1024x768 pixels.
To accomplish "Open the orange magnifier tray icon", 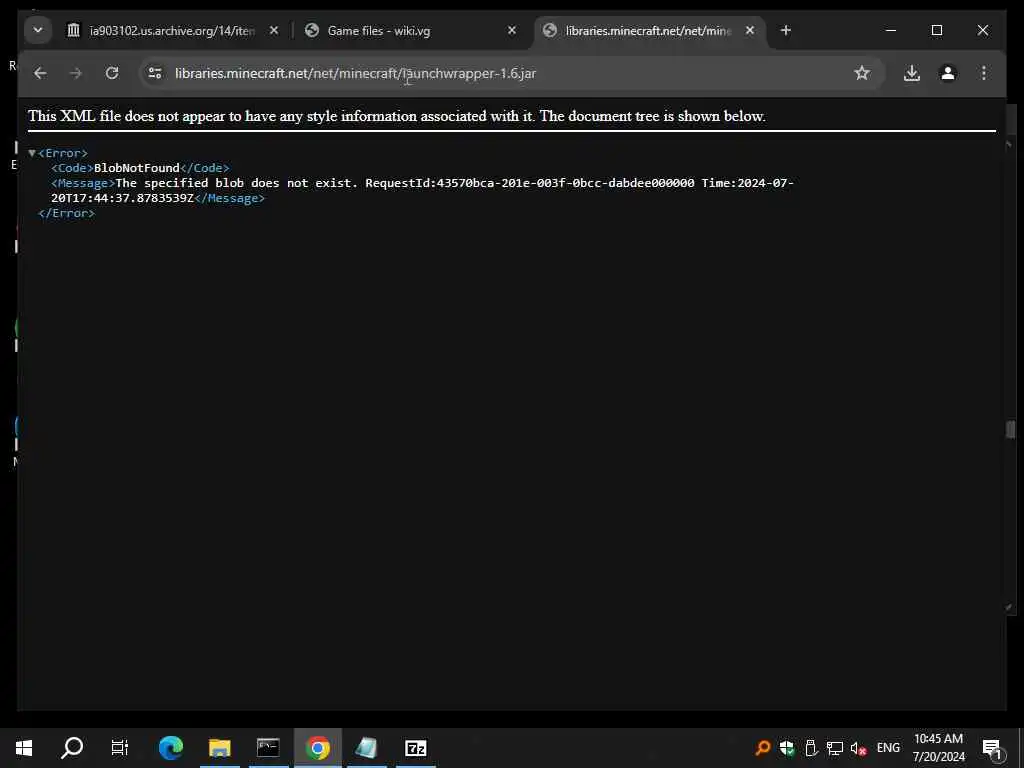I will coord(762,748).
